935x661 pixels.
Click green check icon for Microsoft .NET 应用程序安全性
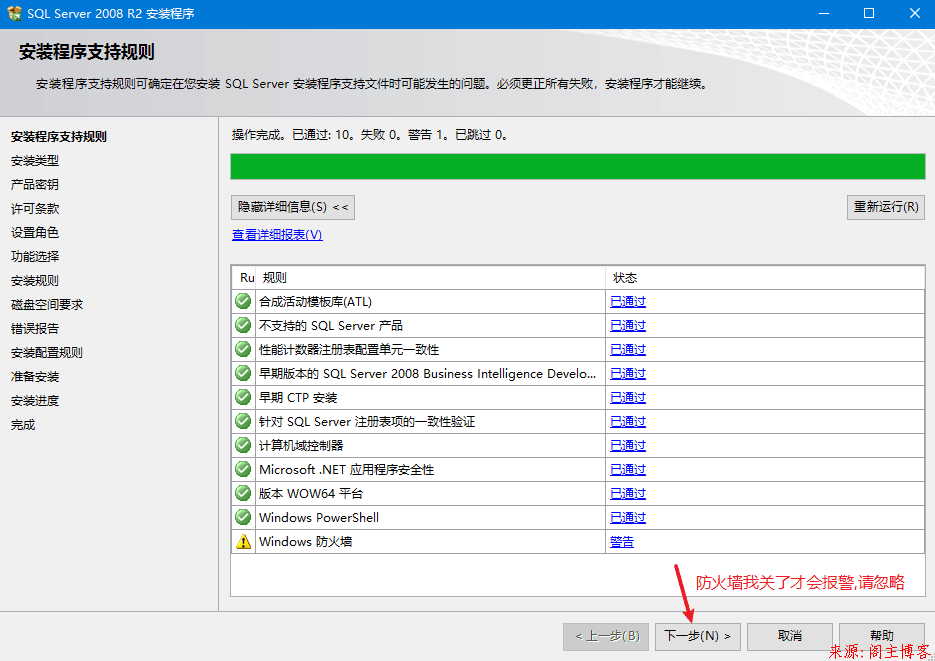coord(243,470)
